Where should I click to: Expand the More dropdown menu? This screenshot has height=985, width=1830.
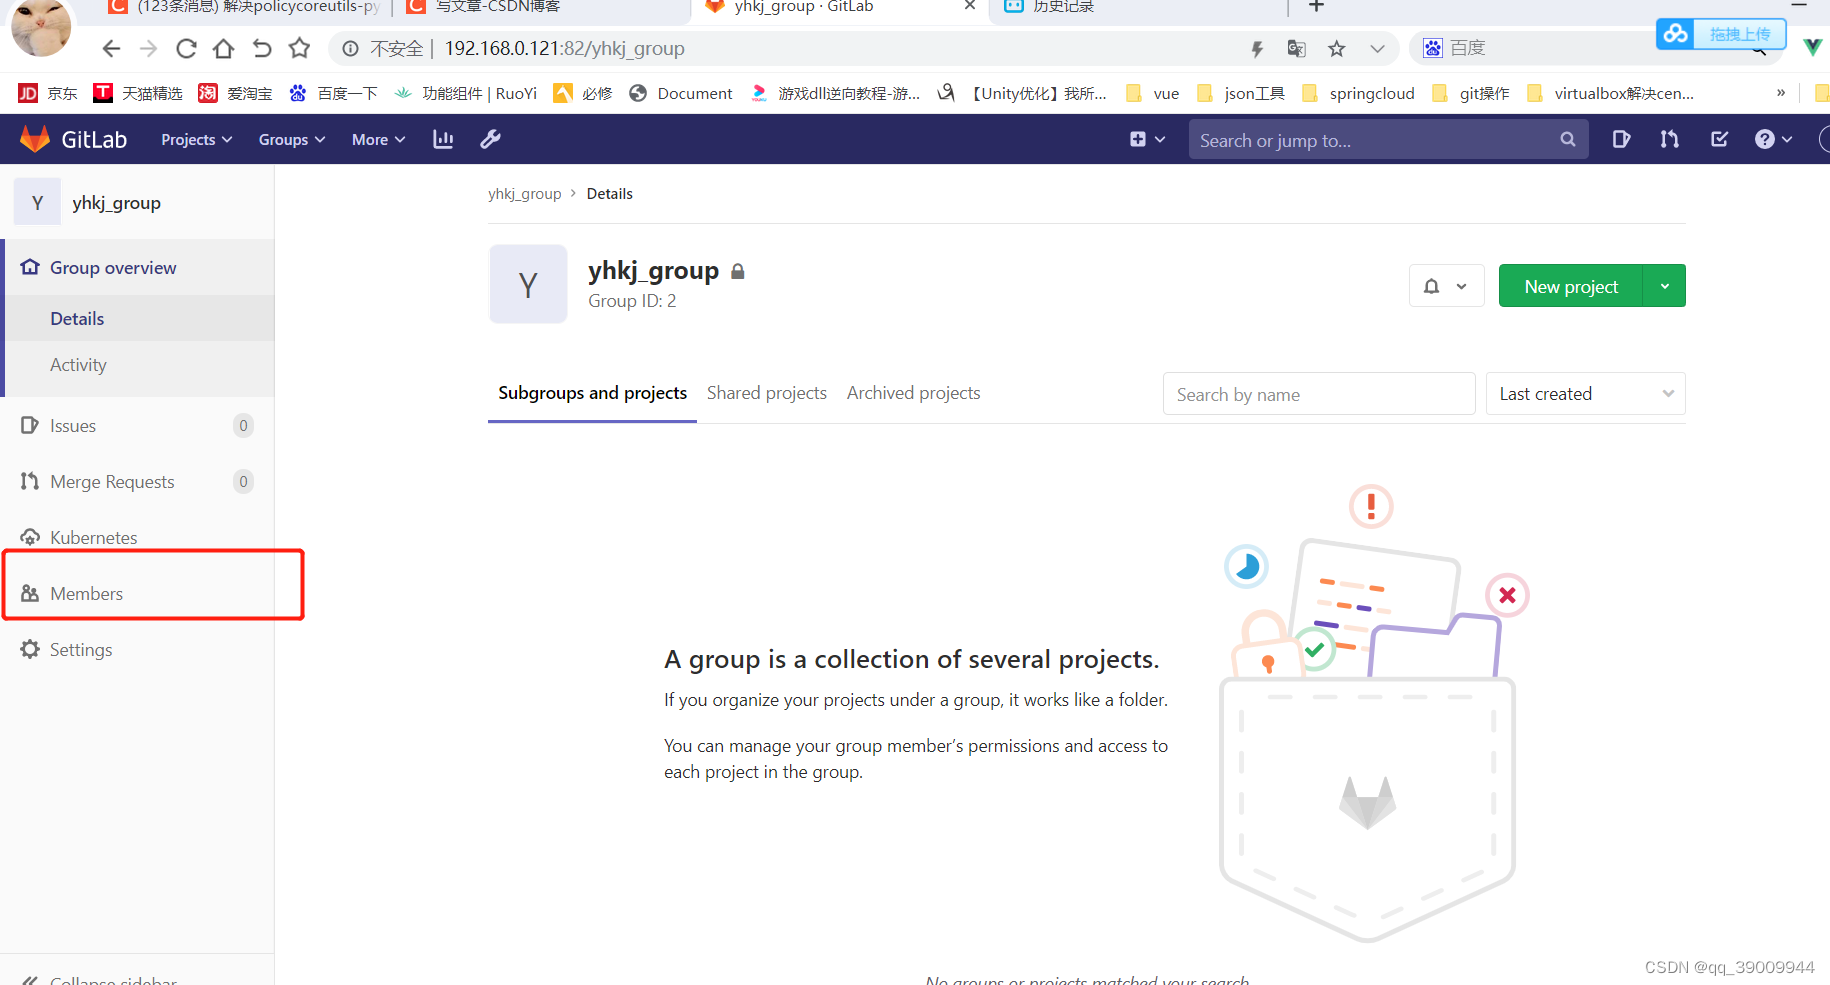tap(378, 139)
